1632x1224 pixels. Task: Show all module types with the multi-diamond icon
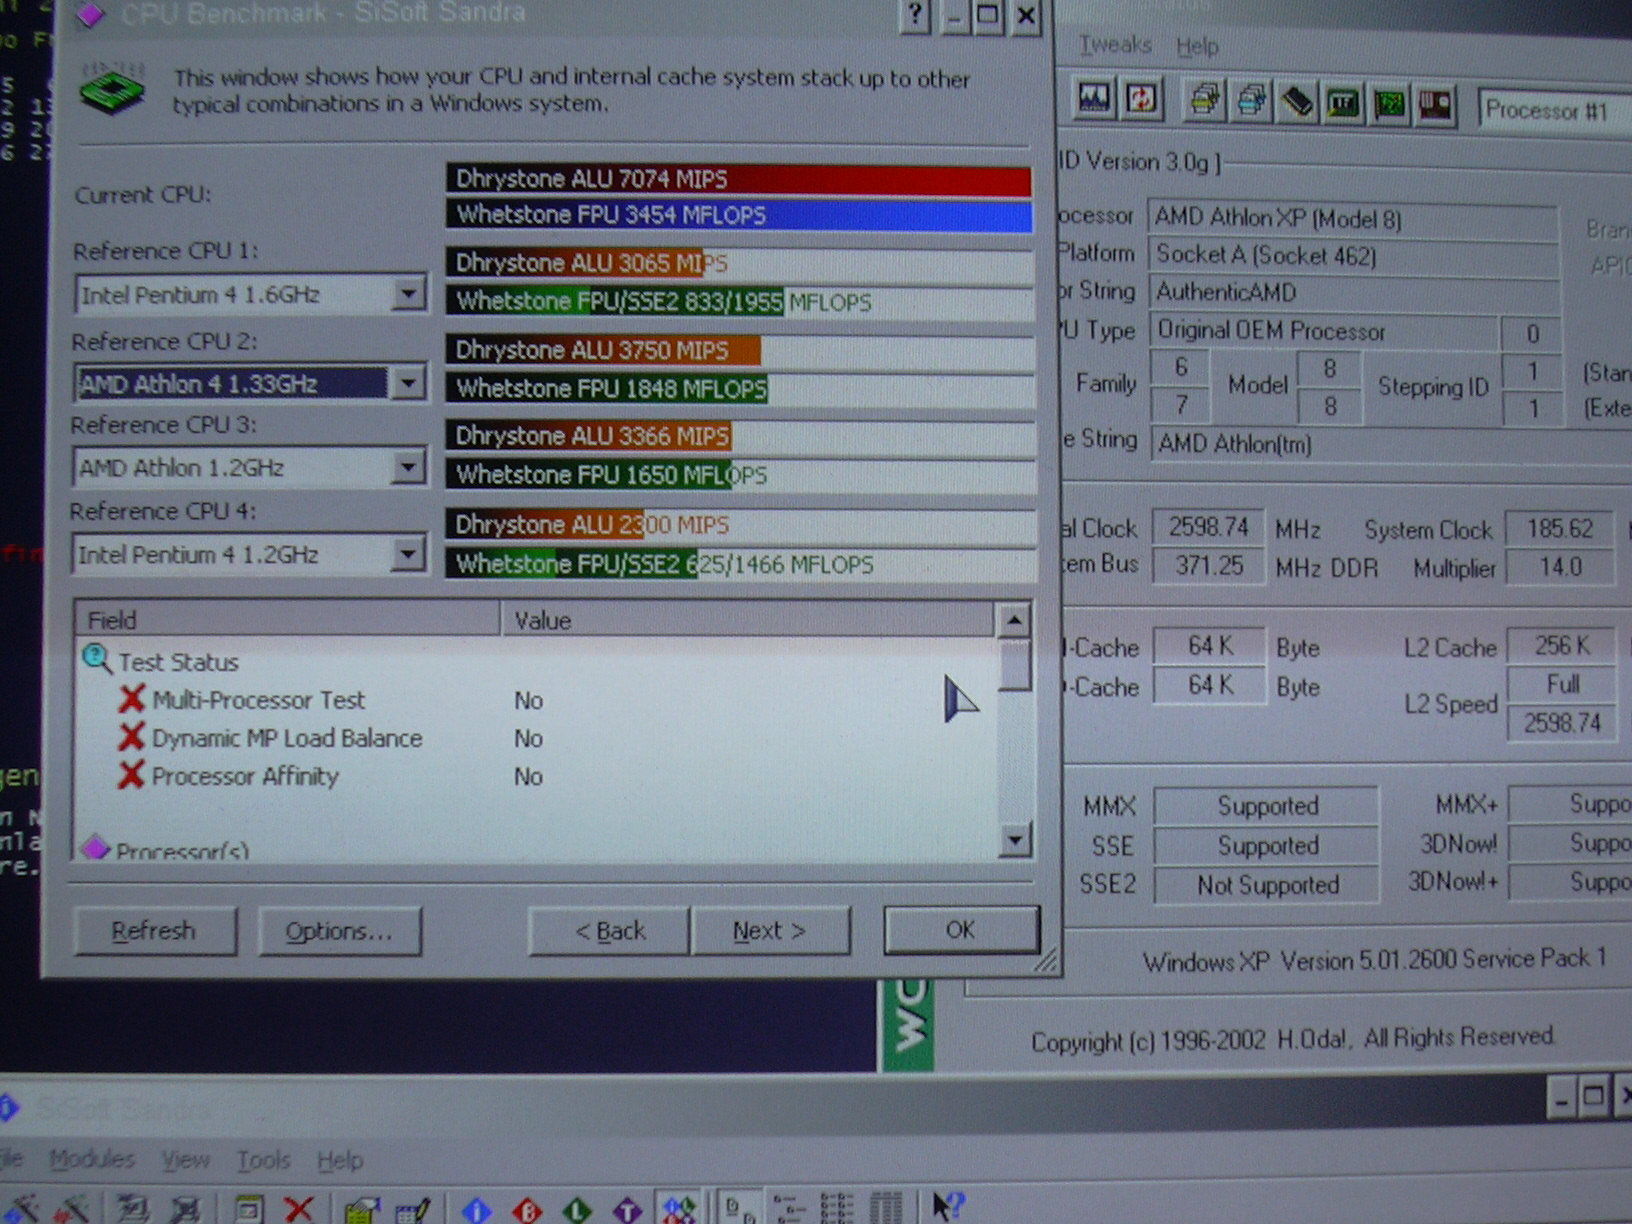pos(678,1208)
